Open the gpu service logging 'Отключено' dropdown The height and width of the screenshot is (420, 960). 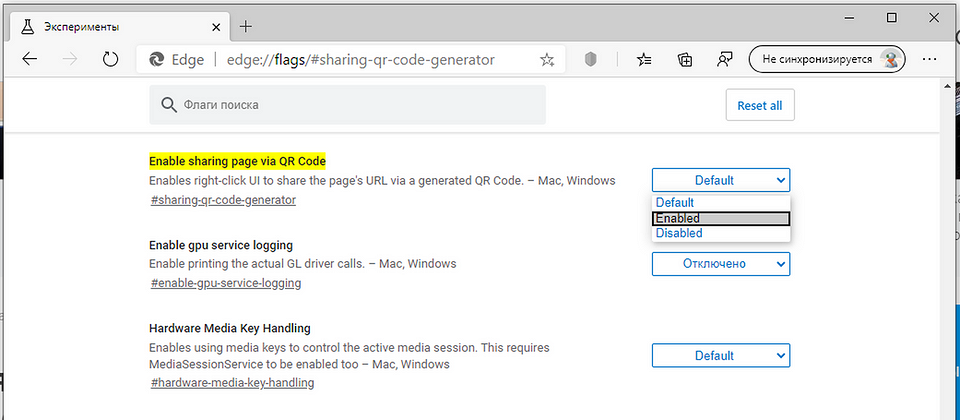coord(721,264)
